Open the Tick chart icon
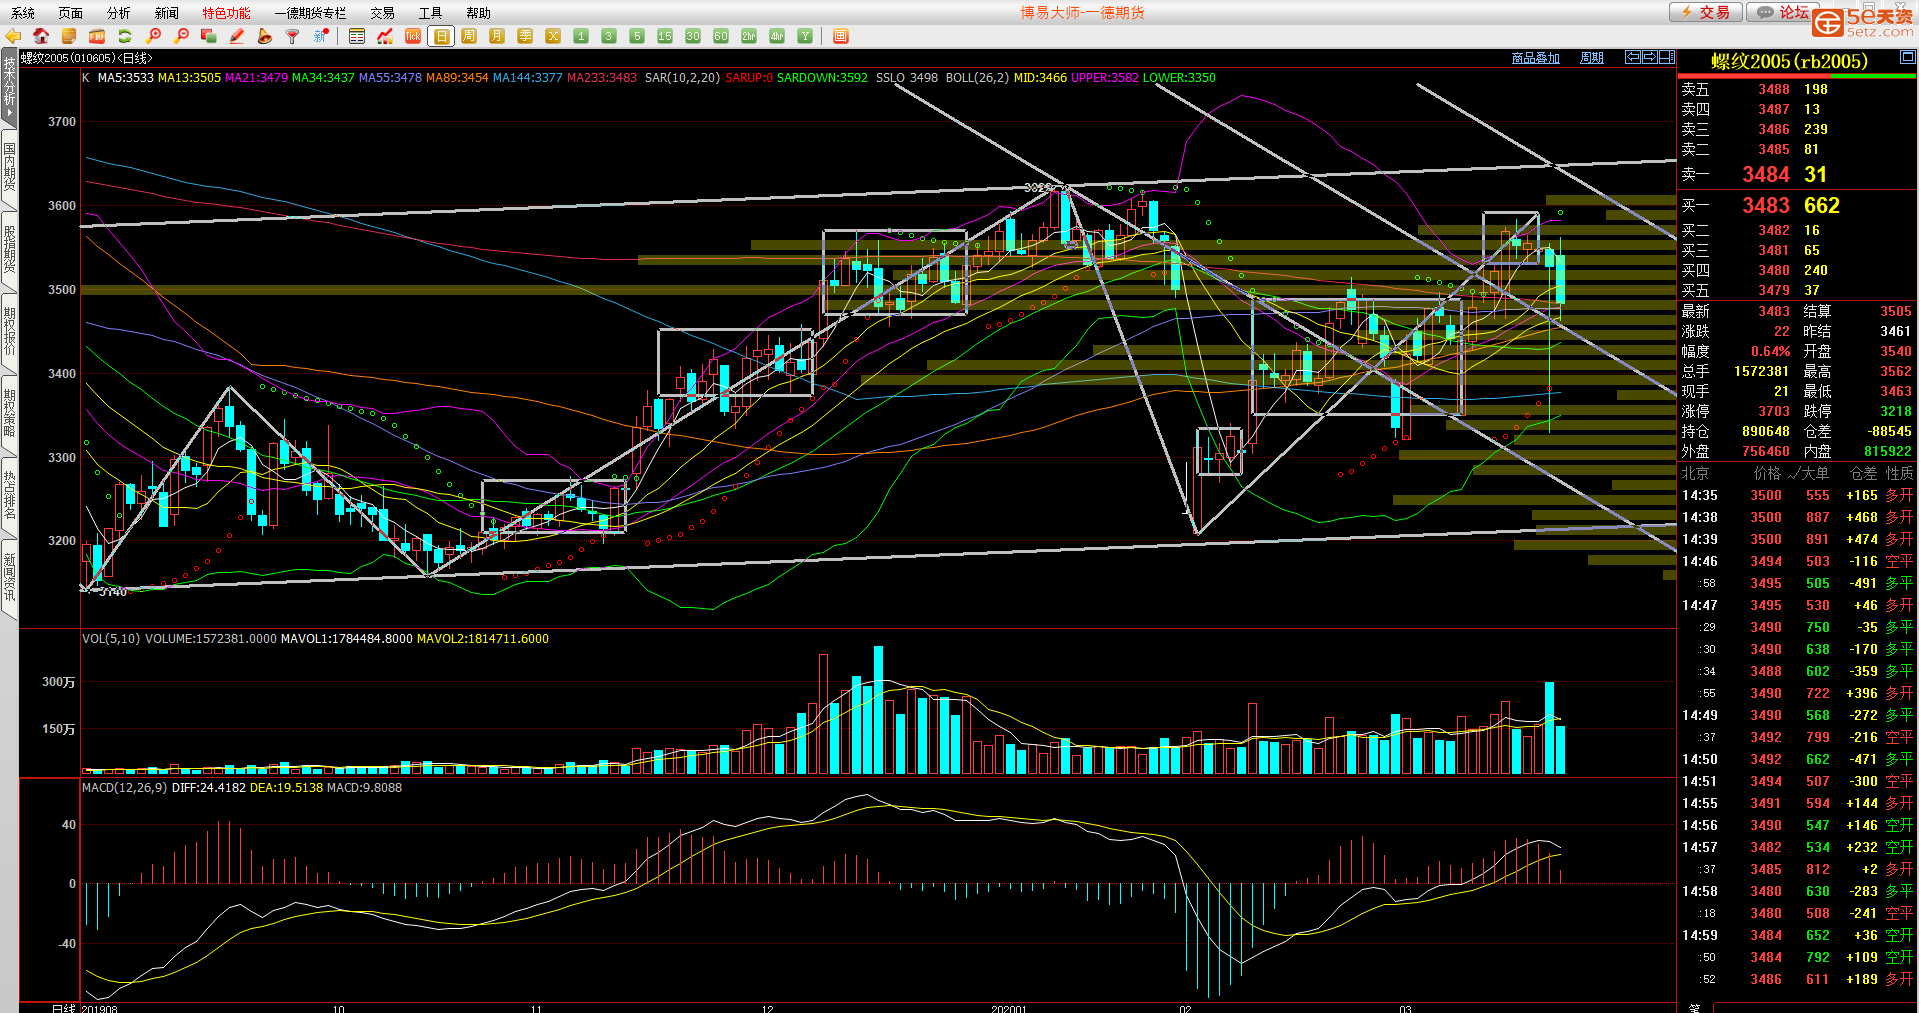Viewport: 1919px width, 1013px height. click(x=412, y=36)
